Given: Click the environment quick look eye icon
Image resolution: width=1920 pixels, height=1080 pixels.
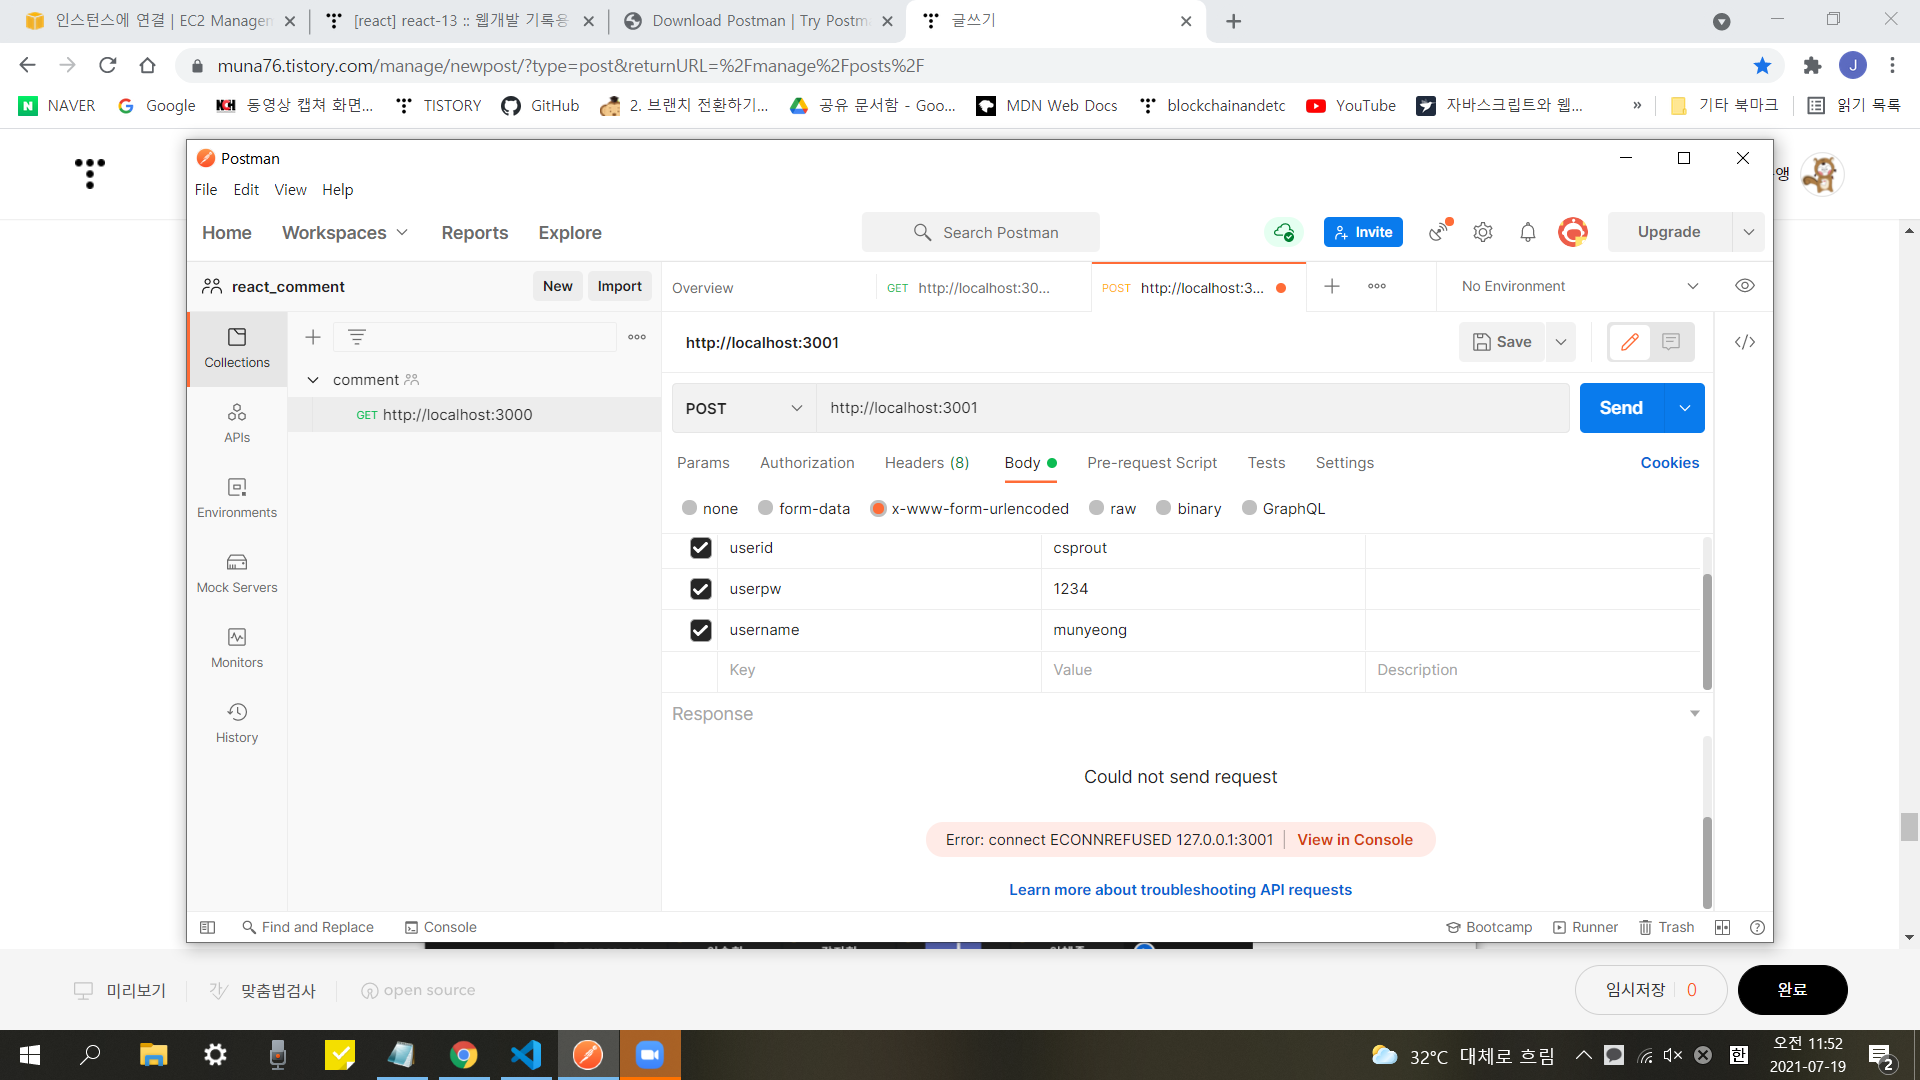Looking at the screenshot, I should [x=1745, y=286].
